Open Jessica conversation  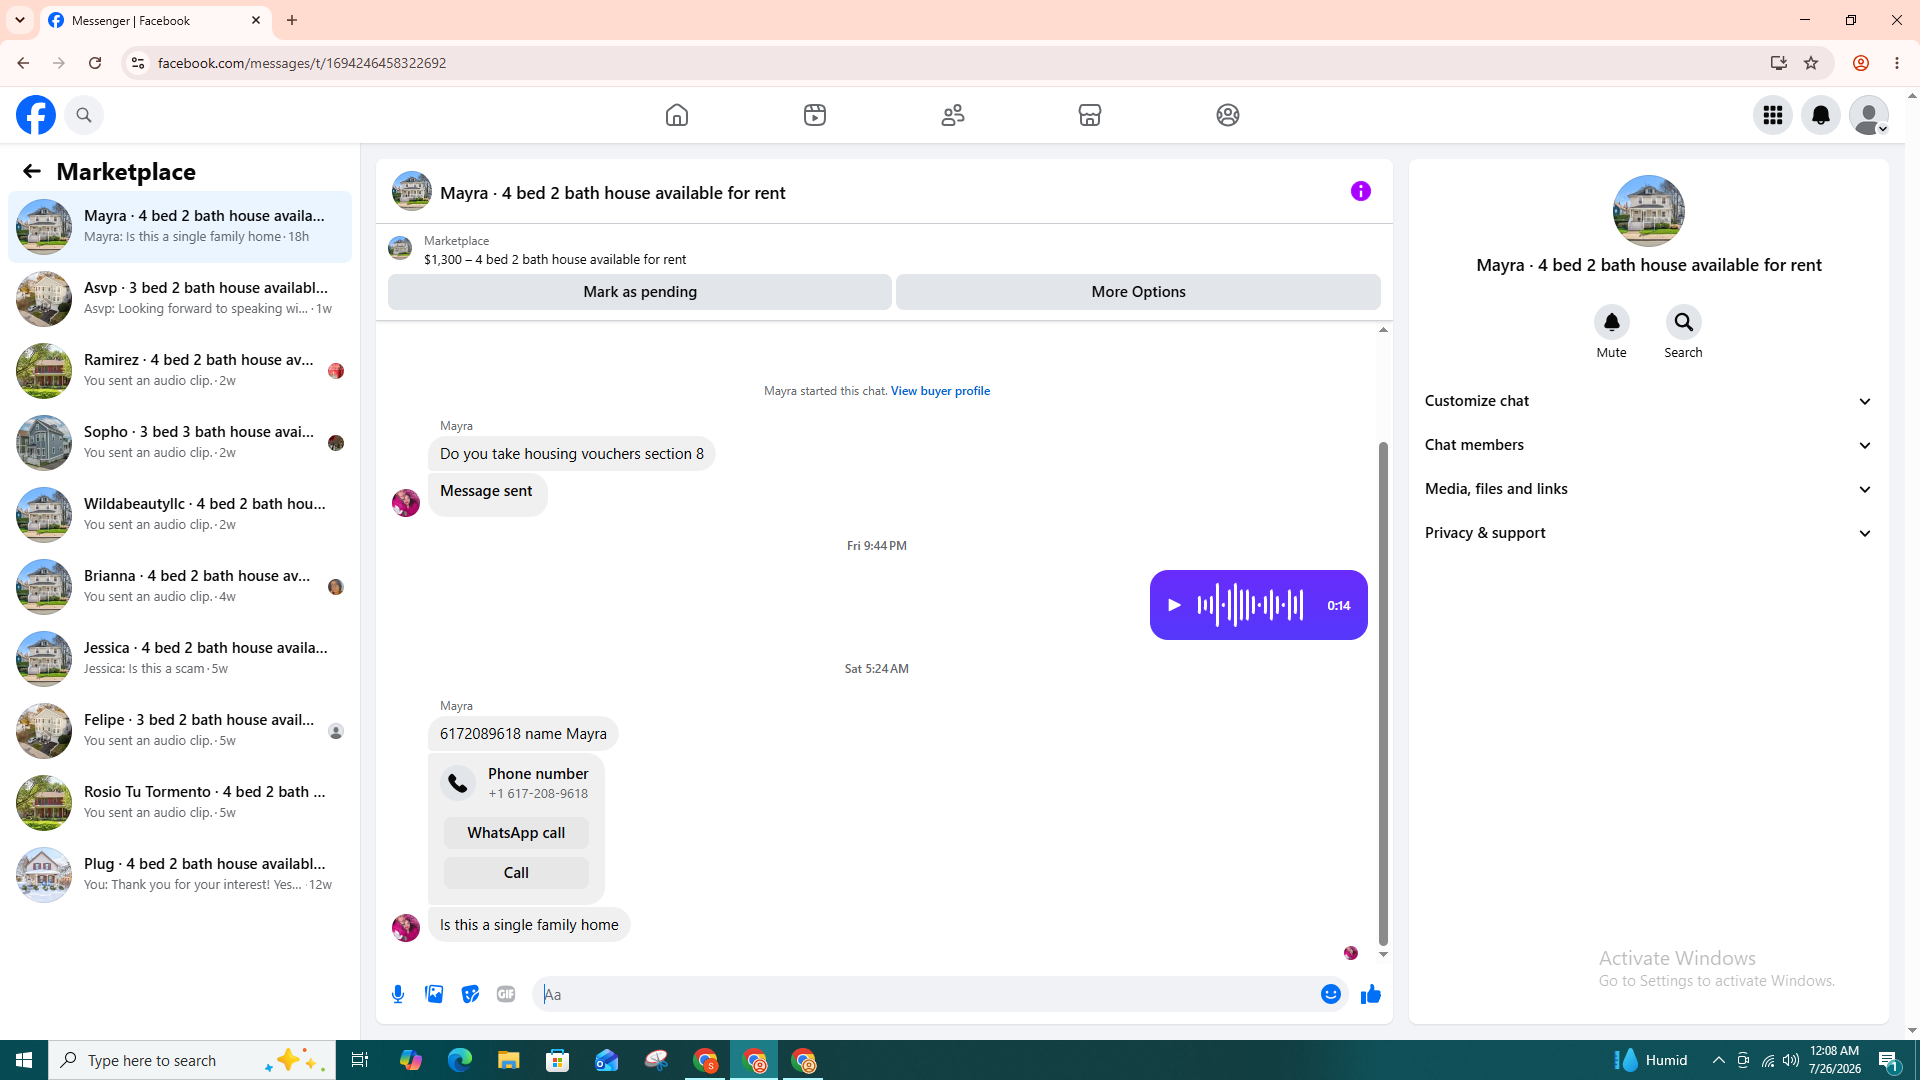coord(180,659)
